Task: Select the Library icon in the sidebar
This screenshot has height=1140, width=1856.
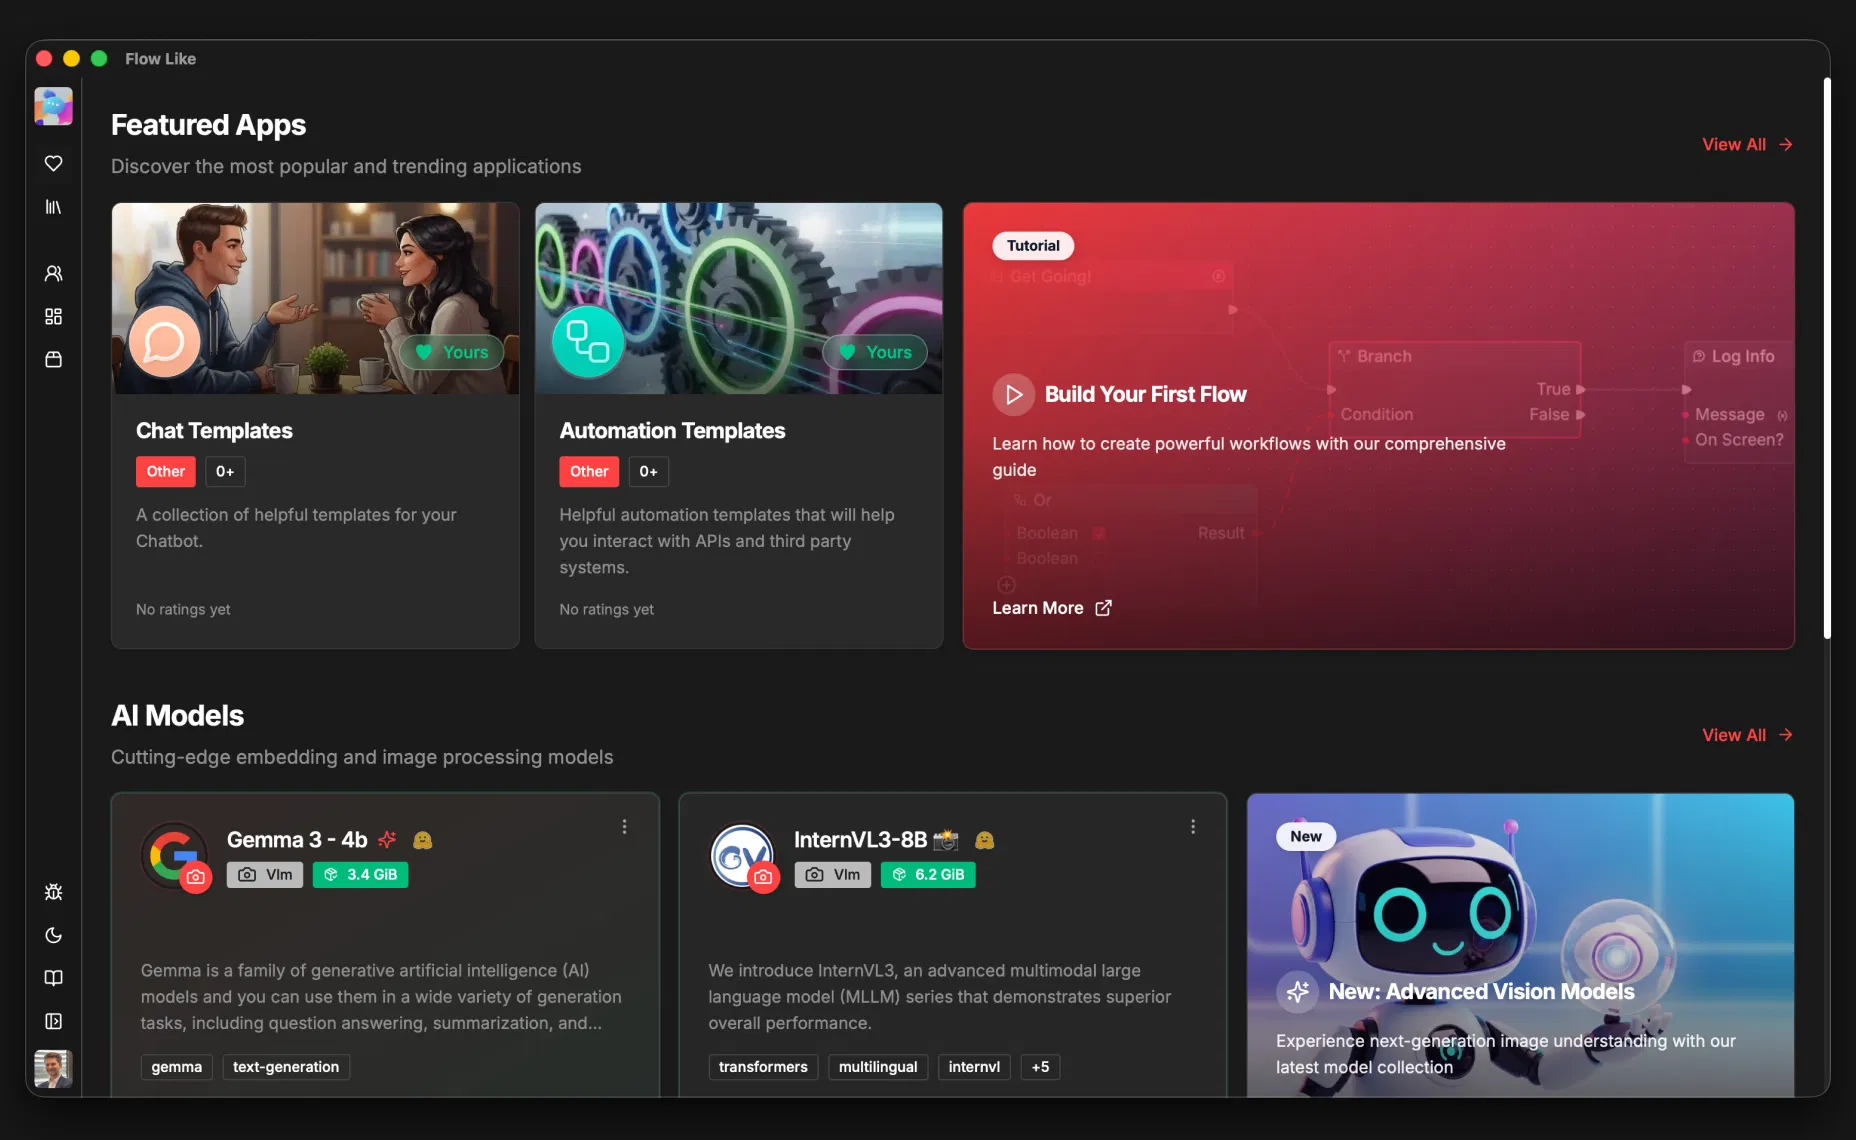Action: point(53,208)
